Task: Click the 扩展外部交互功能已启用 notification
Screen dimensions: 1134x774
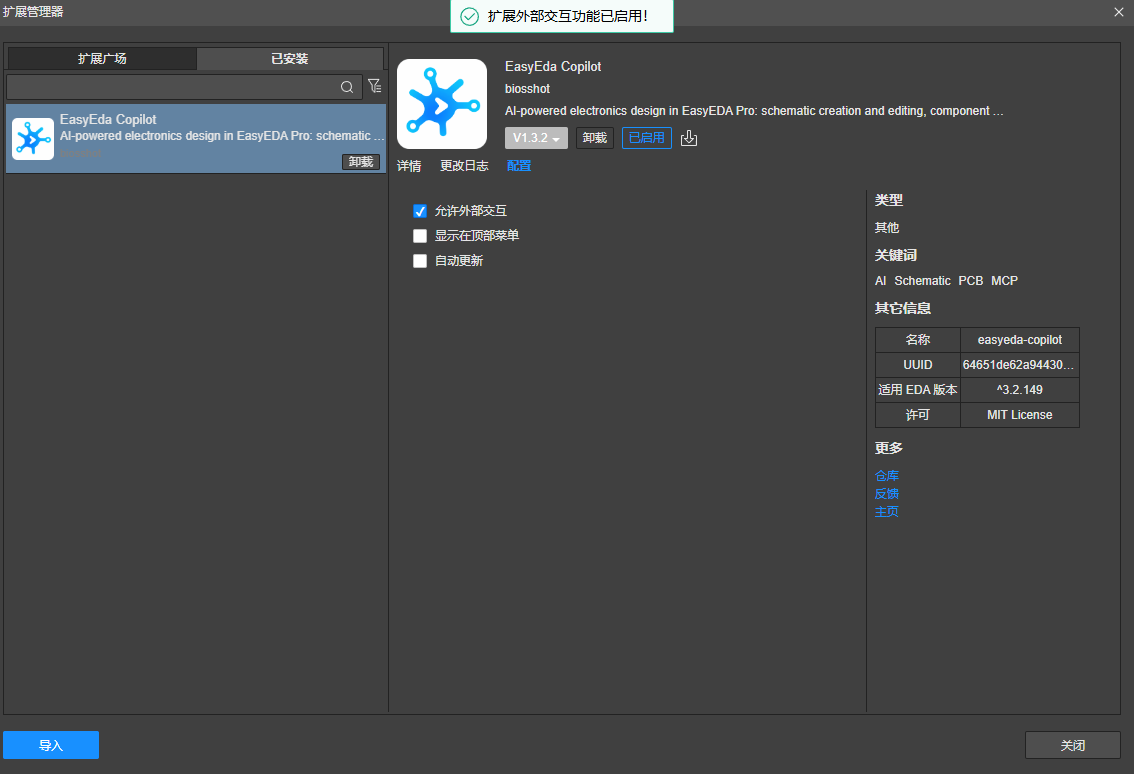Action: pos(562,16)
